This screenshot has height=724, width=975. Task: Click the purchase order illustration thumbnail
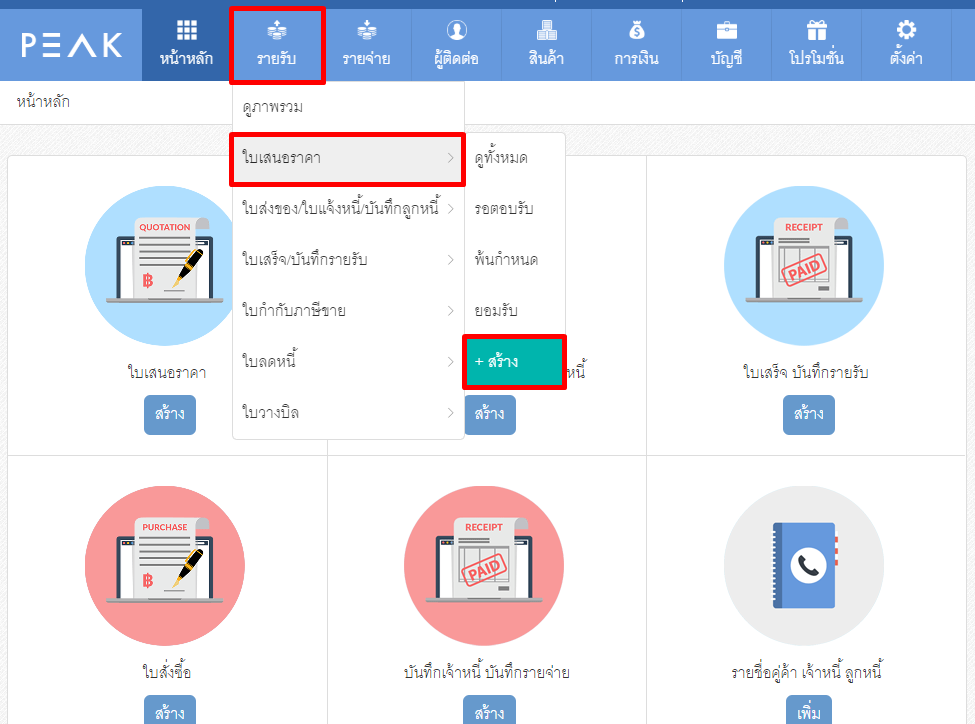165,565
